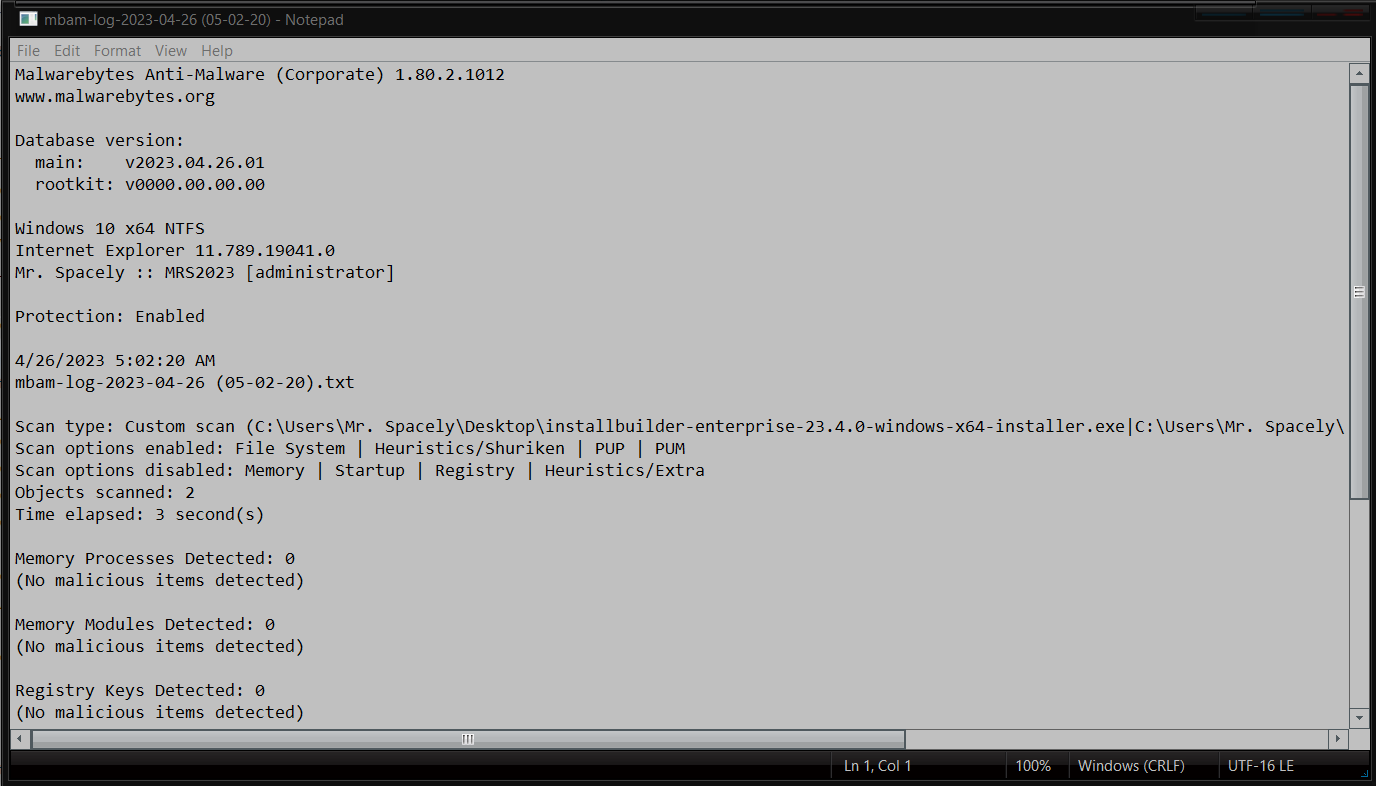Click the horizontal scrollbar right arrow
The image size is (1376, 786).
pyautogui.click(x=1339, y=739)
